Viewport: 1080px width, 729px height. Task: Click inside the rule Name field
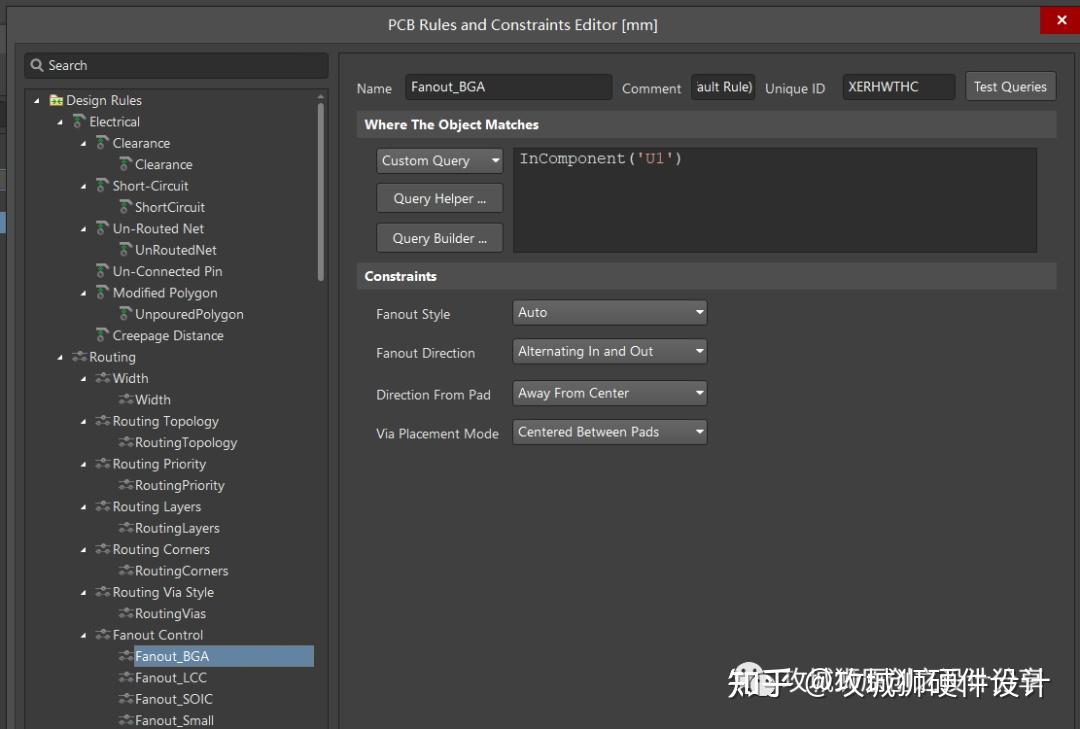[508, 87]
